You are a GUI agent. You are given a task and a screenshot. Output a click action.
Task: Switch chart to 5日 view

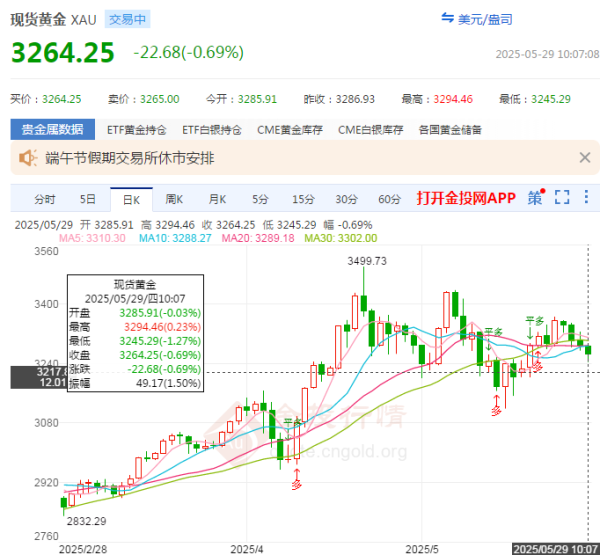(87, 199)
